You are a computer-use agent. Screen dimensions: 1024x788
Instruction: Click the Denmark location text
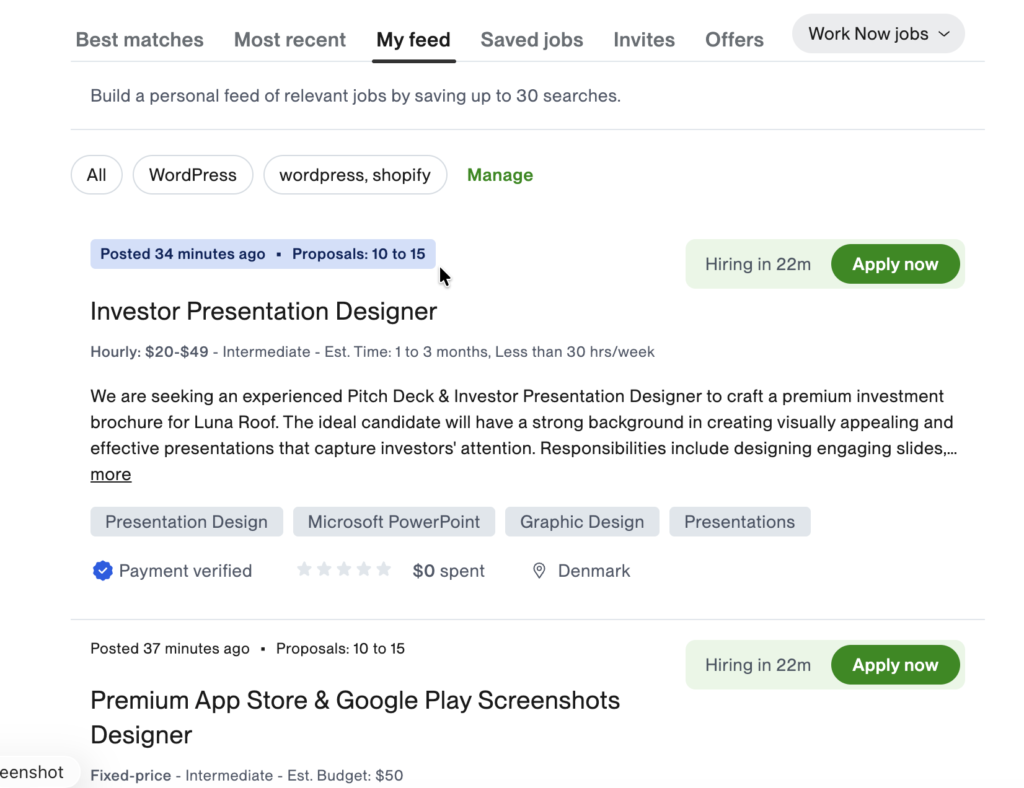[594, 571]
